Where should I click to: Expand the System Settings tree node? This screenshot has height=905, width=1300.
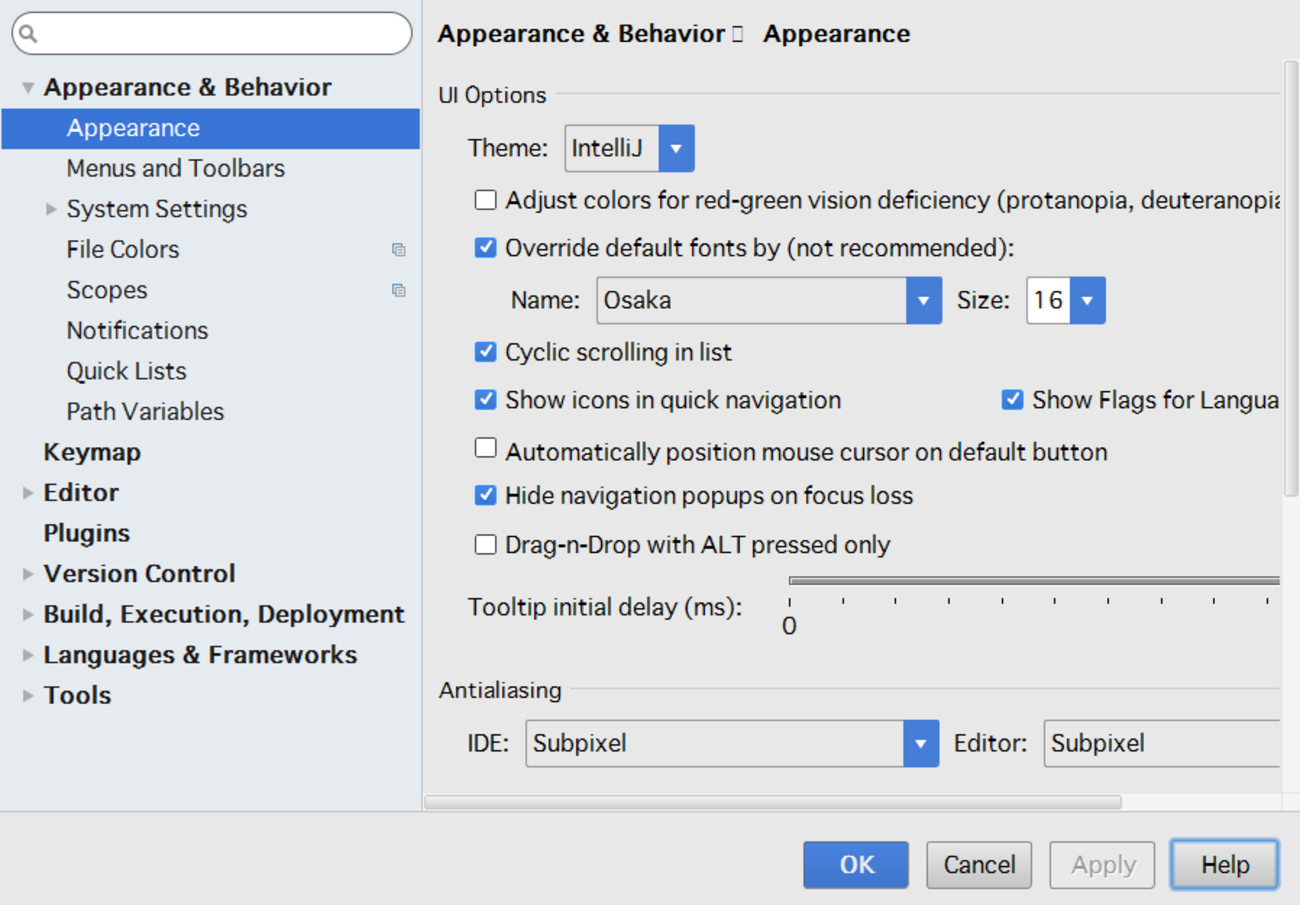(52, 209)
